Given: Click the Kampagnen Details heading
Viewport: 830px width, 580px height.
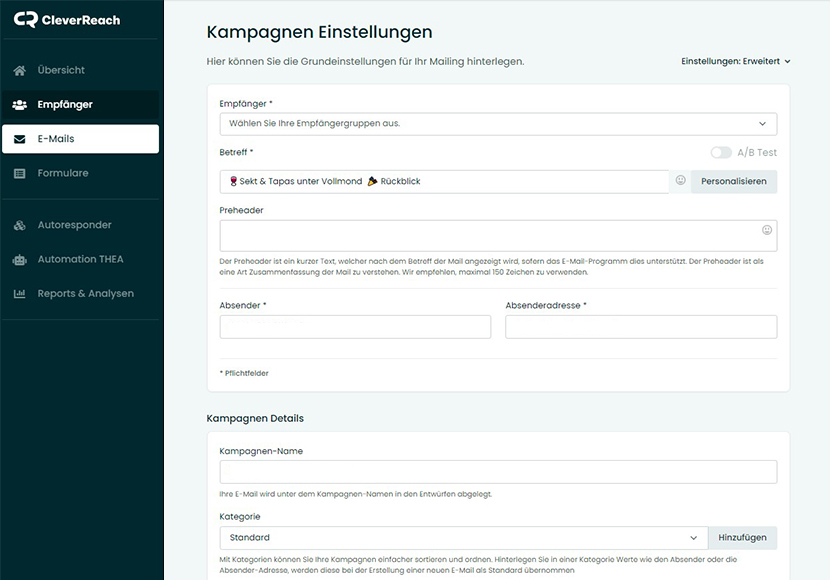Looking at the screenshot, I should tap(255, 419).
